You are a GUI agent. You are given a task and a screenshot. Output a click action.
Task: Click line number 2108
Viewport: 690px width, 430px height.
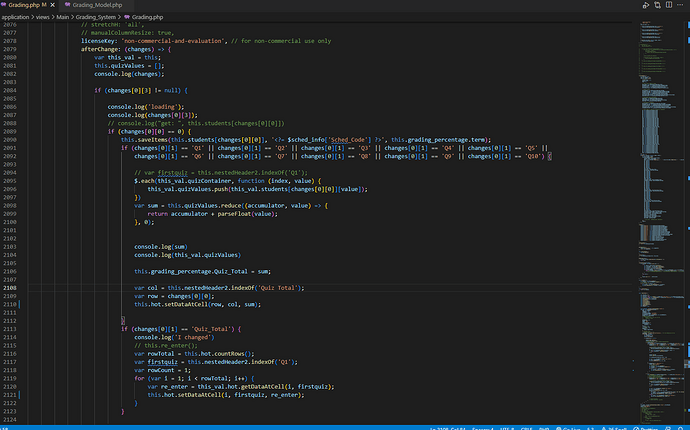point(10,288)
